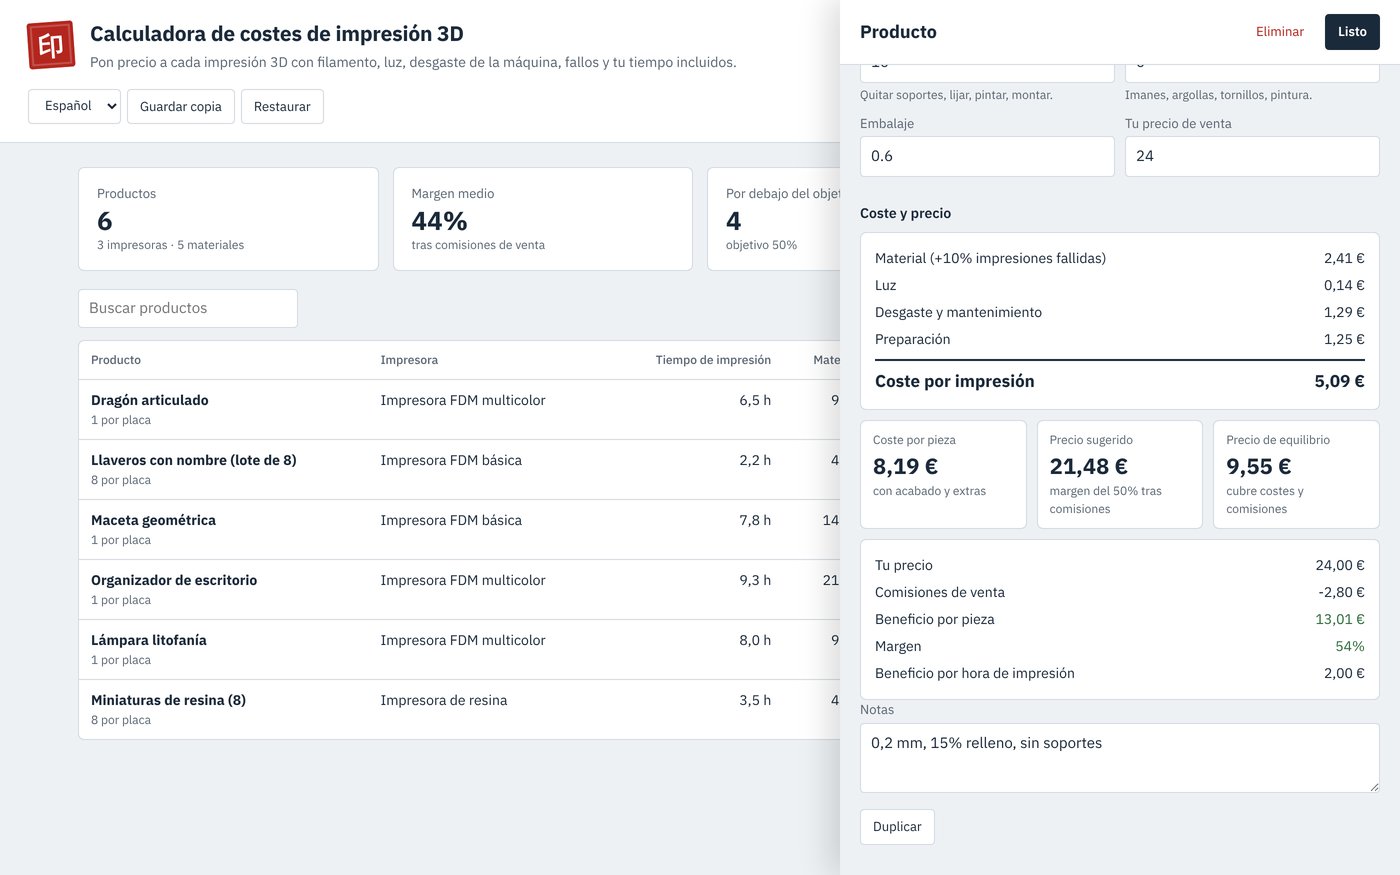Select the Organizador de escritorio row

pos(459,589)
